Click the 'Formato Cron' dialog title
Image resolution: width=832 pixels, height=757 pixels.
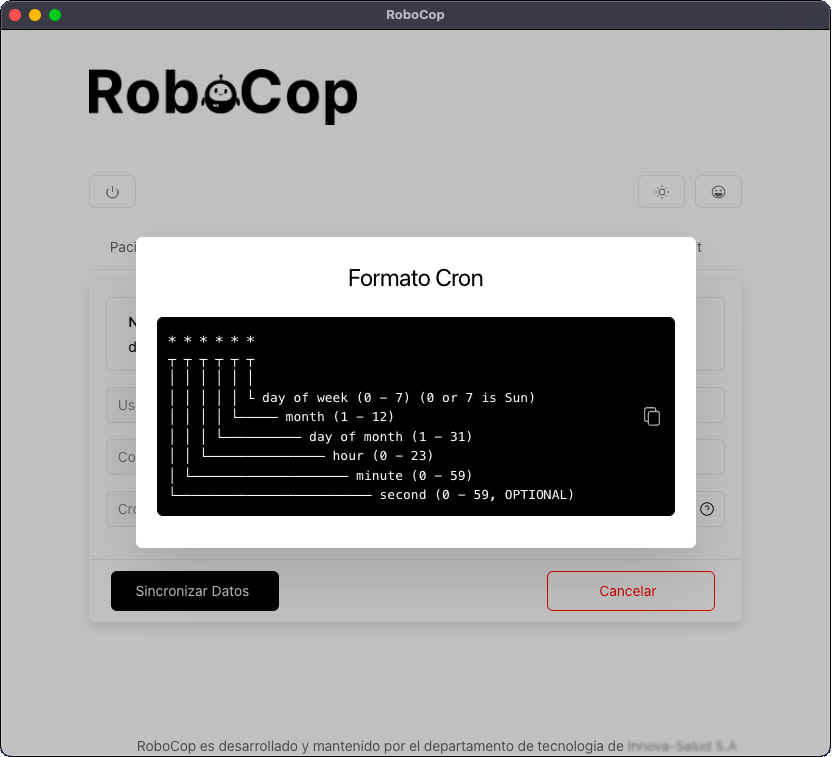pos(415,278)
